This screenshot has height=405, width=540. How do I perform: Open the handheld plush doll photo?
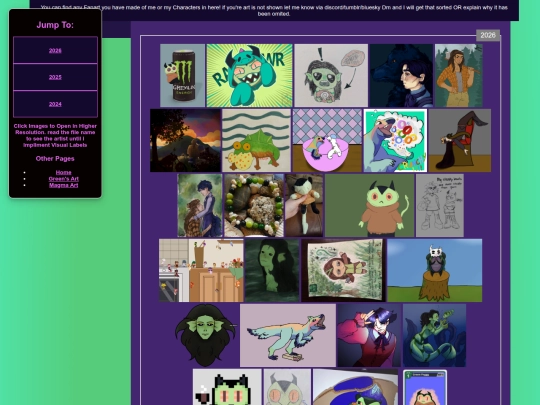pos(304,205)
